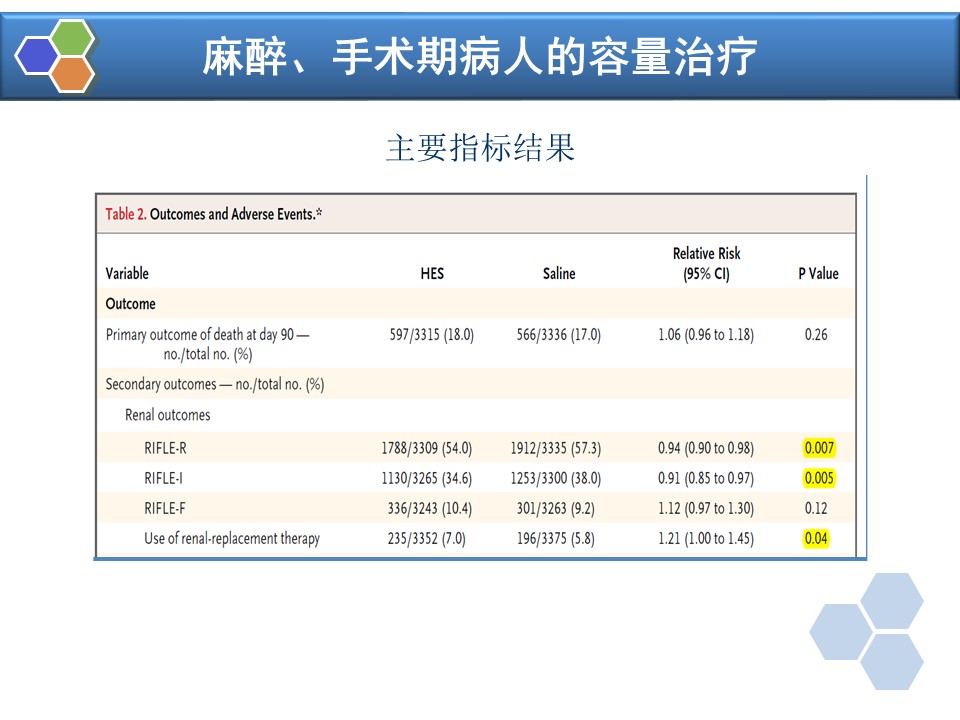Click relative risk 0.94 (0.90 to 0.98)
The height and width of the screenshot is (720, 960).
[706, 448]
